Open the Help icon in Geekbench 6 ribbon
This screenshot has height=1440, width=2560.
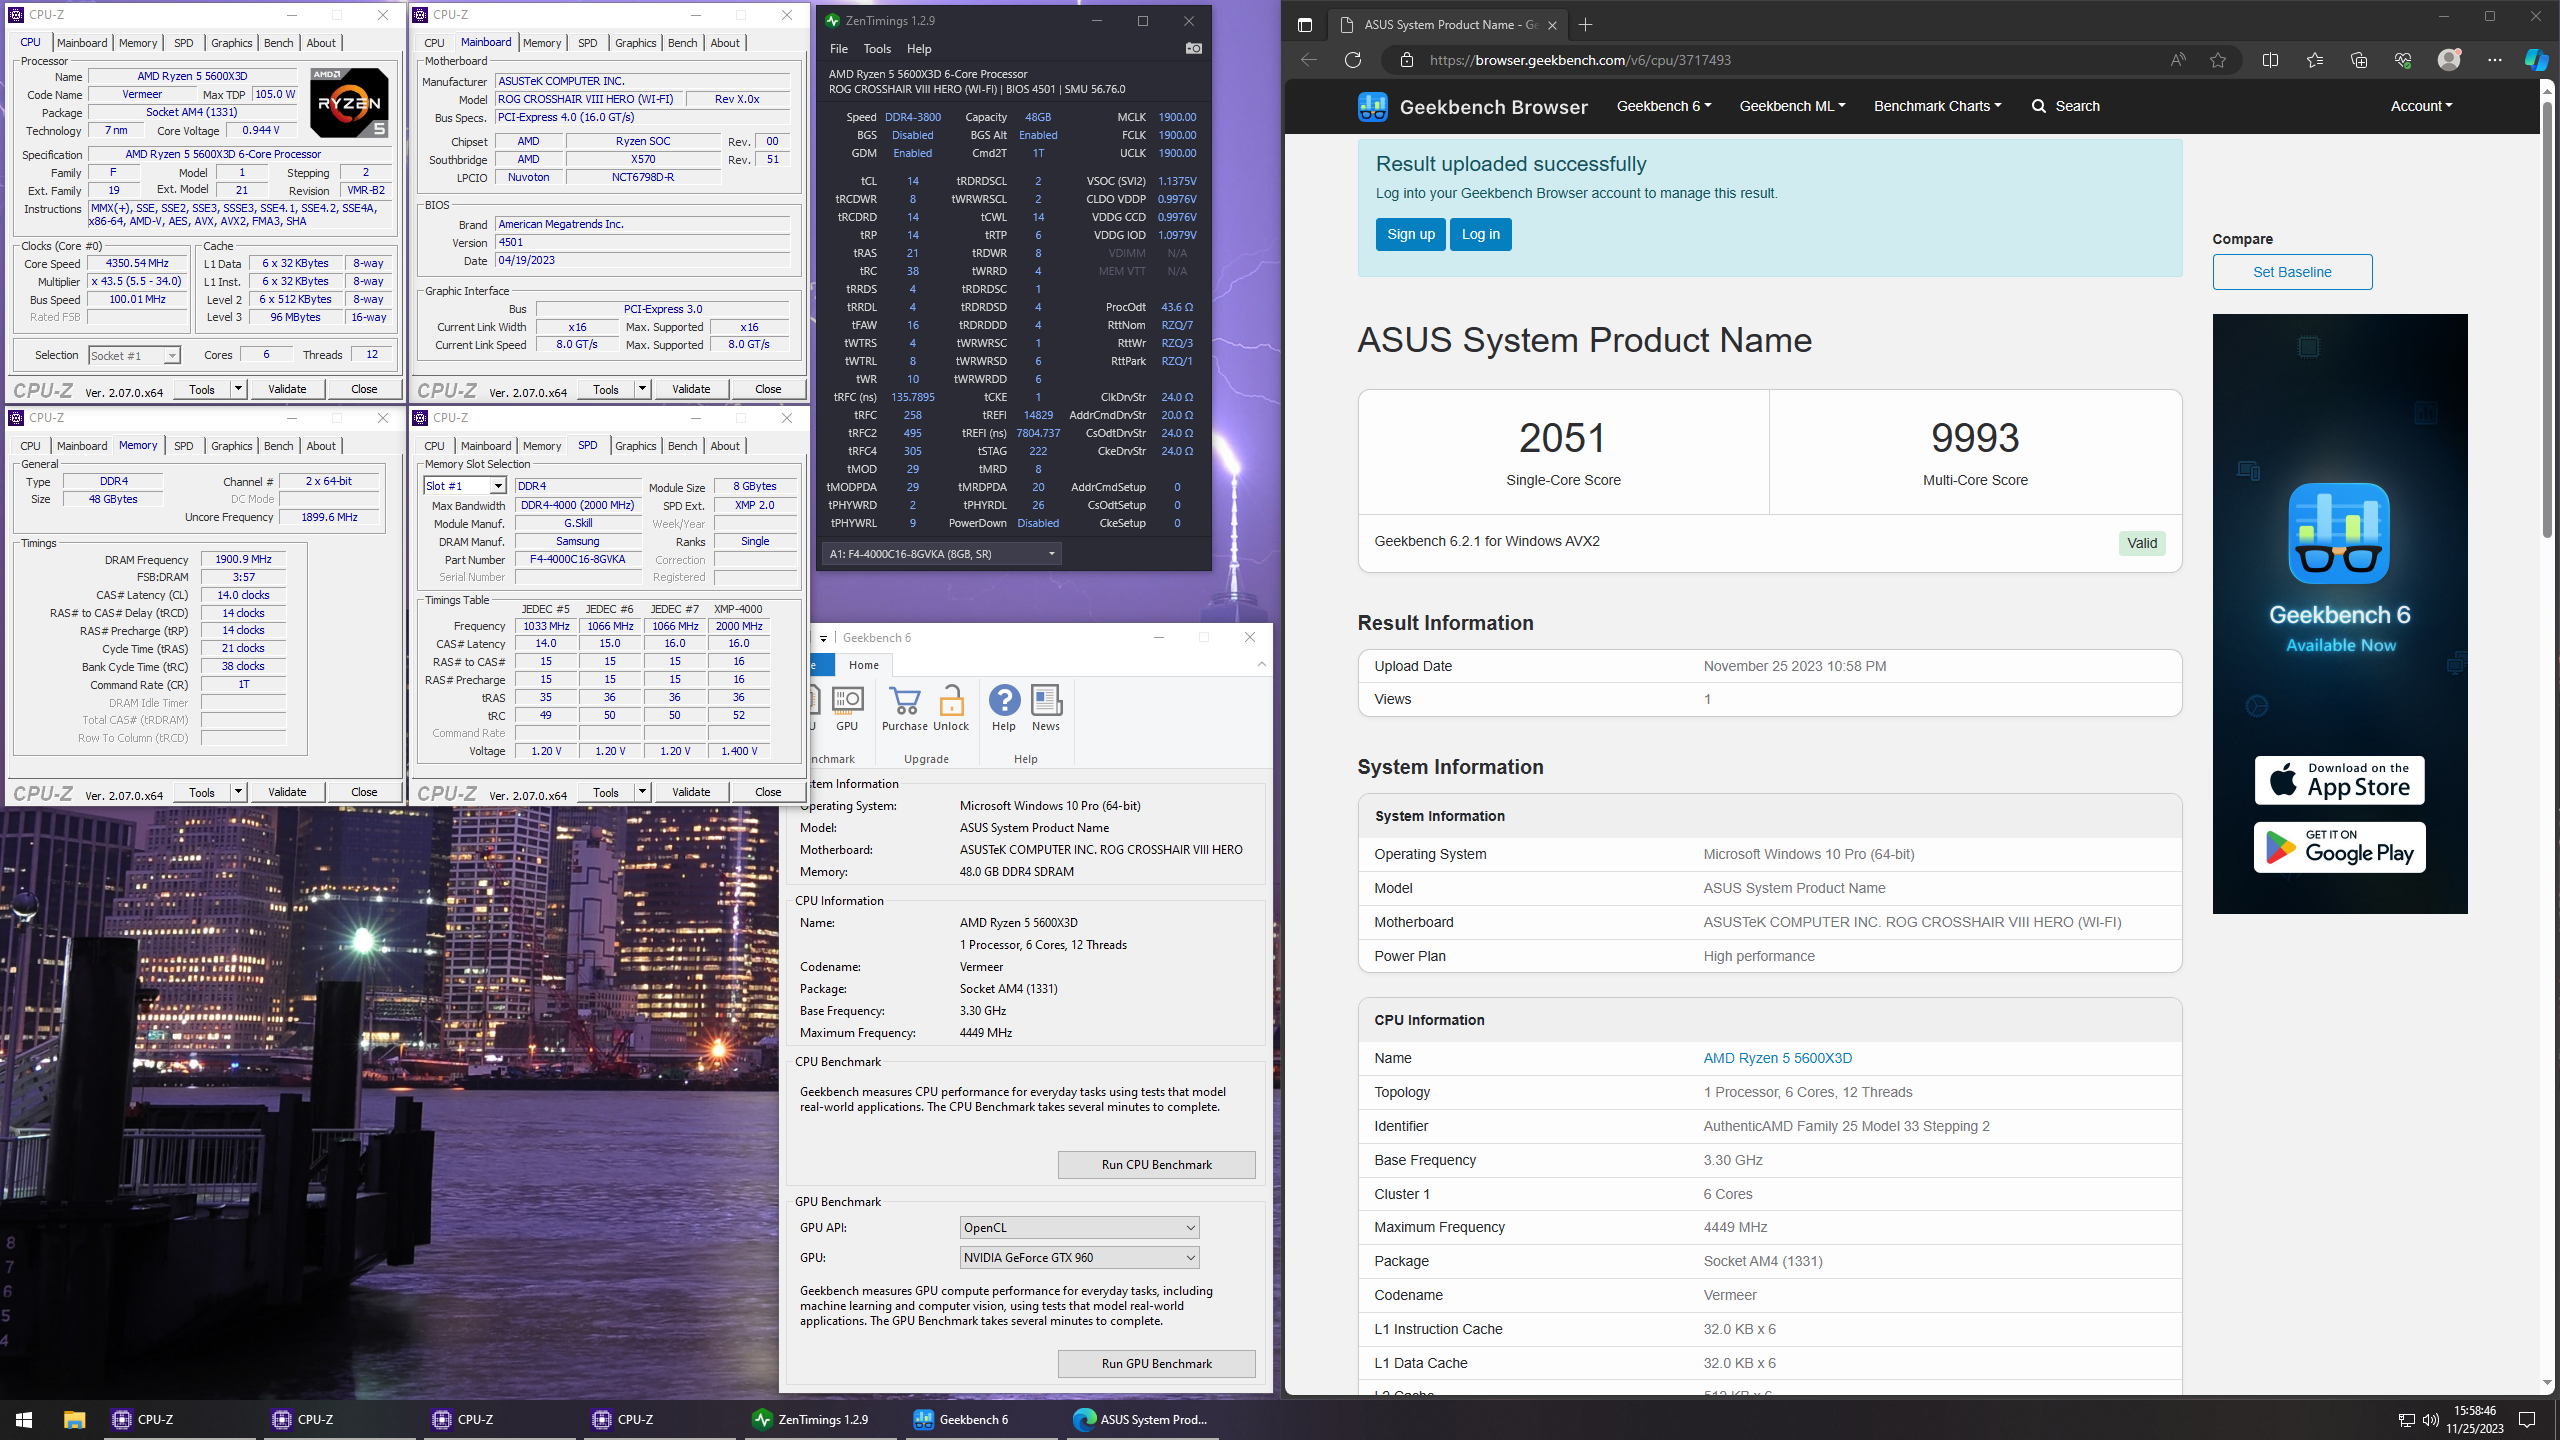tap(1004, 708)
